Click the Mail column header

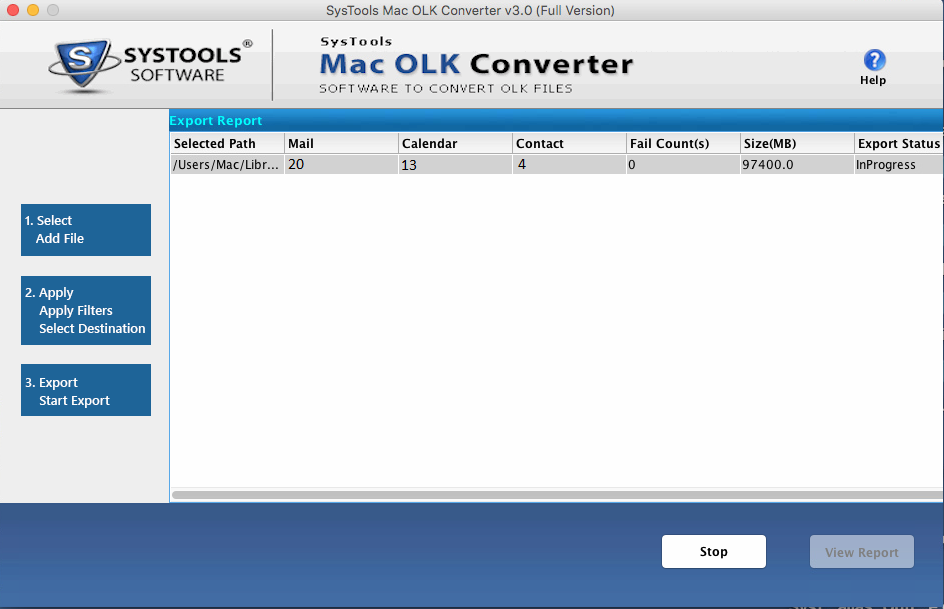point(341,143)
